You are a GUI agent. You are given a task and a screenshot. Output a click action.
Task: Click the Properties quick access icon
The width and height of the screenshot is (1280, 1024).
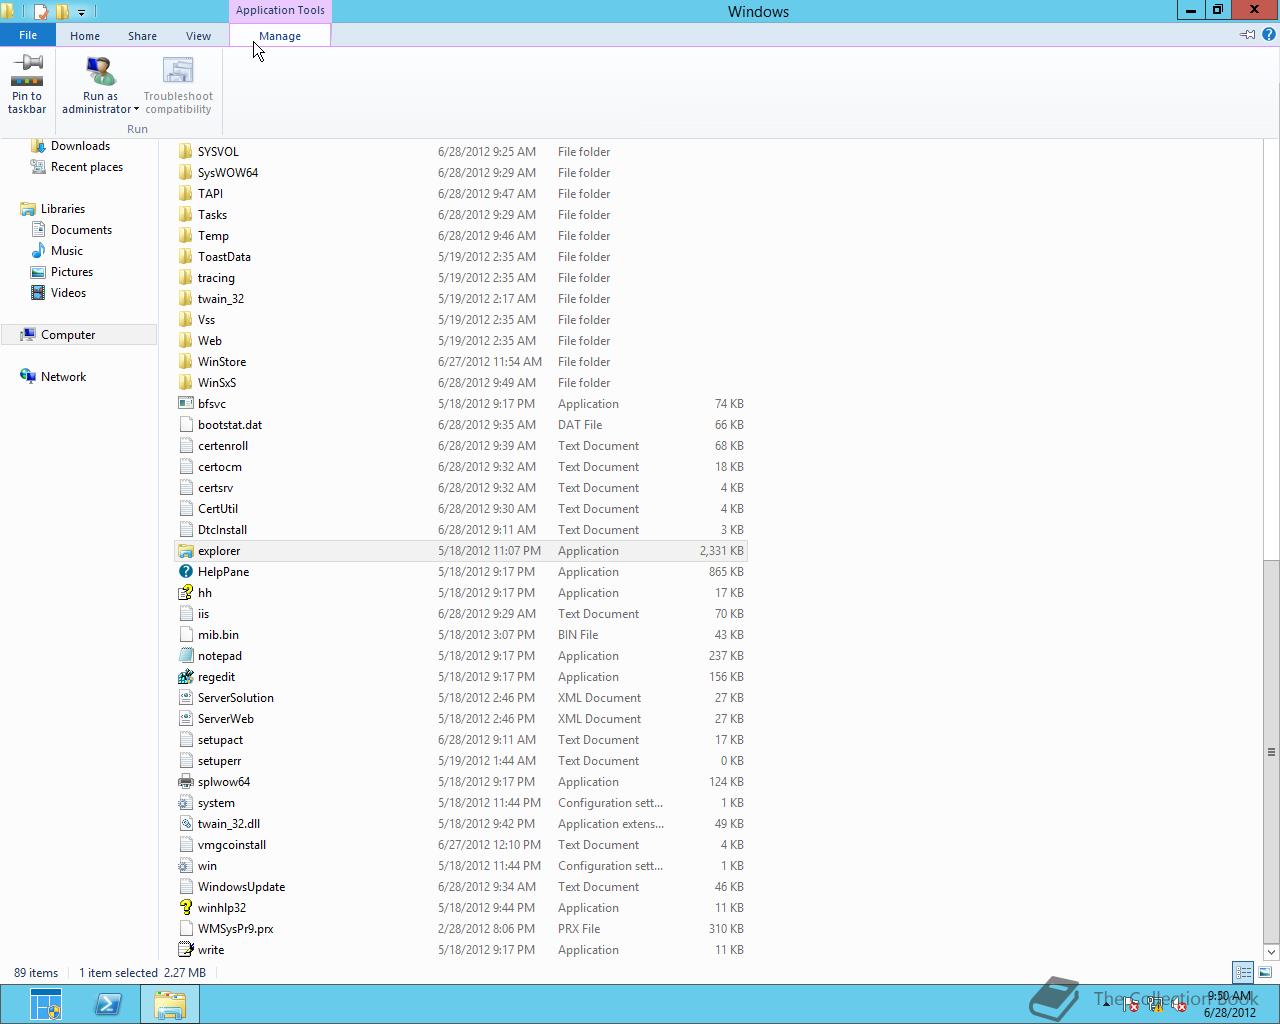point(41,12)
